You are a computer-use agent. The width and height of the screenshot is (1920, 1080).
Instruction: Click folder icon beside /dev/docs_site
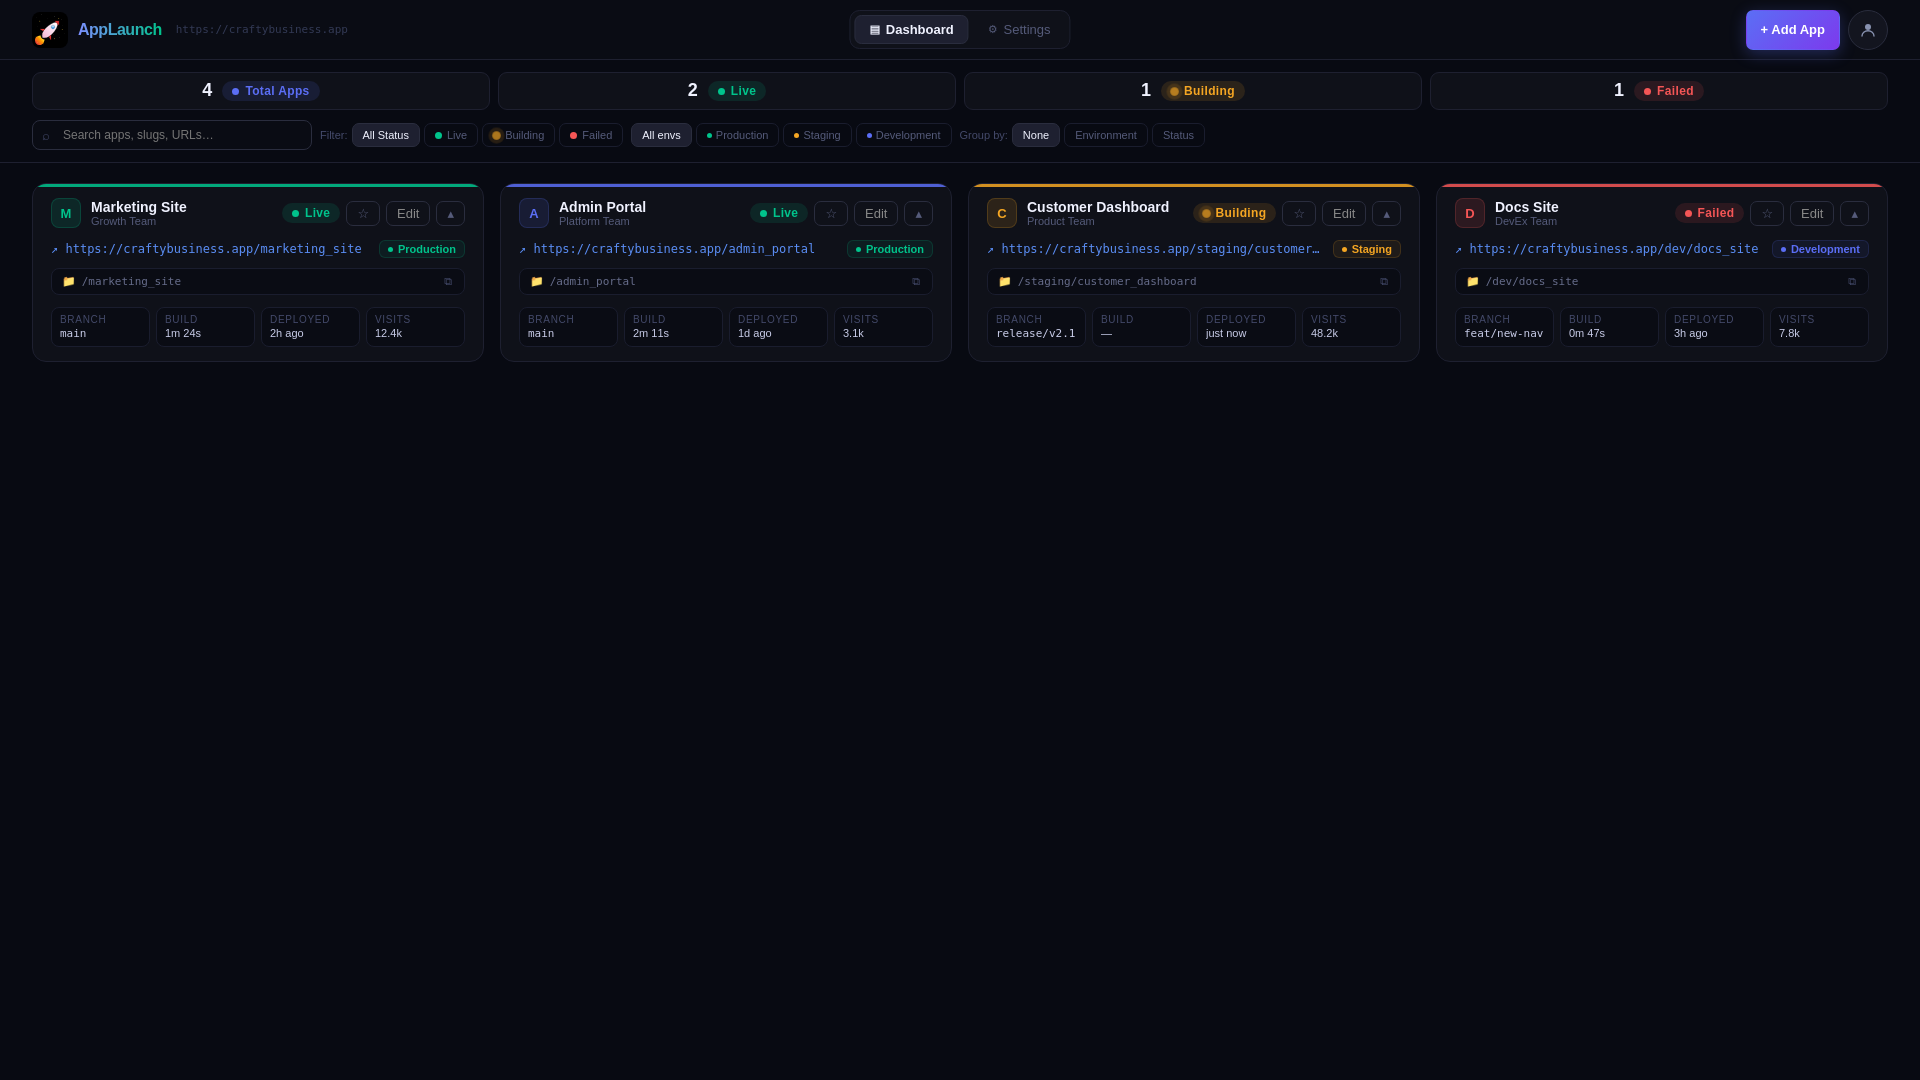1473,282
